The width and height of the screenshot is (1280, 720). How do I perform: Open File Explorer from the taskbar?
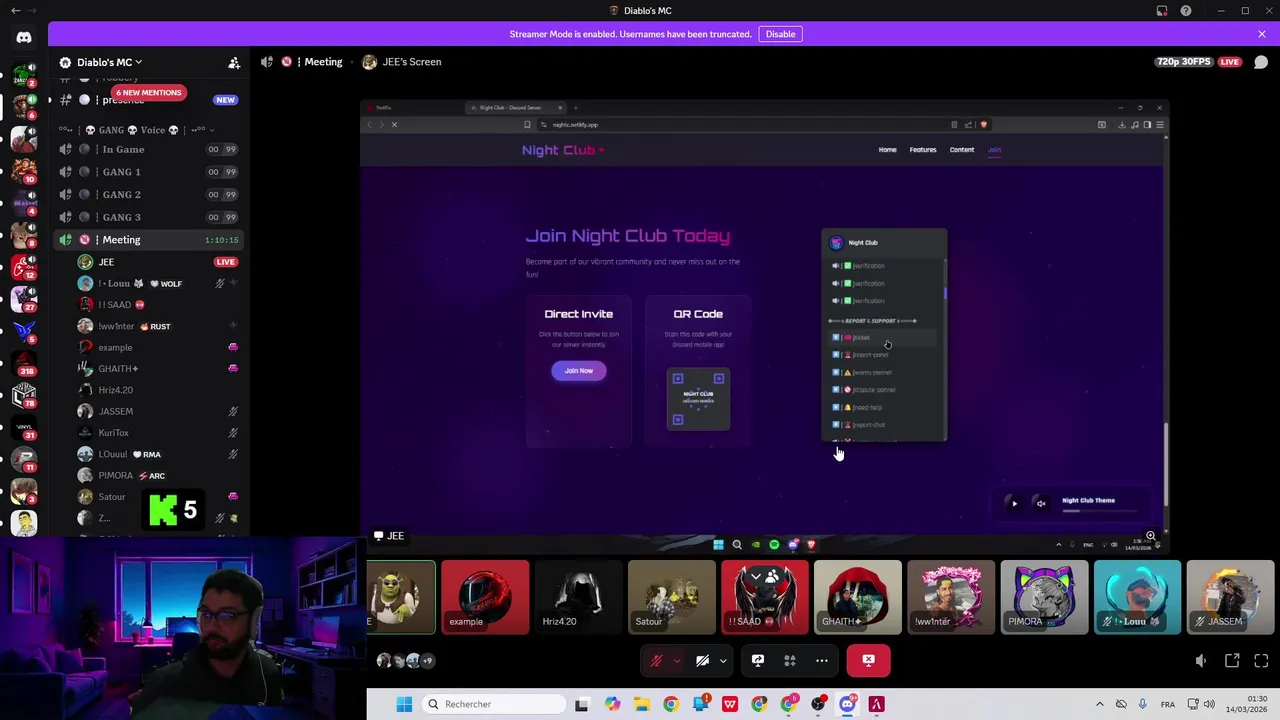pyautogui.click(x=641, y=704)
